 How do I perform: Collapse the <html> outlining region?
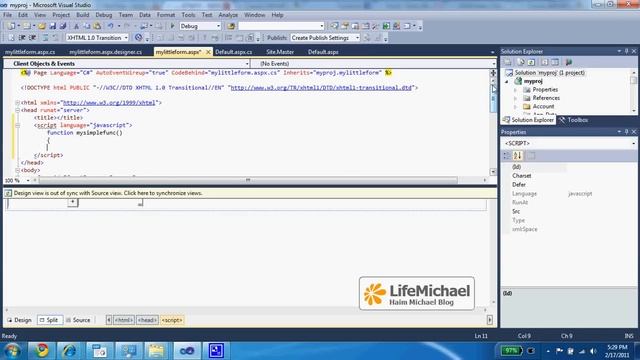[x=18, y=103]
